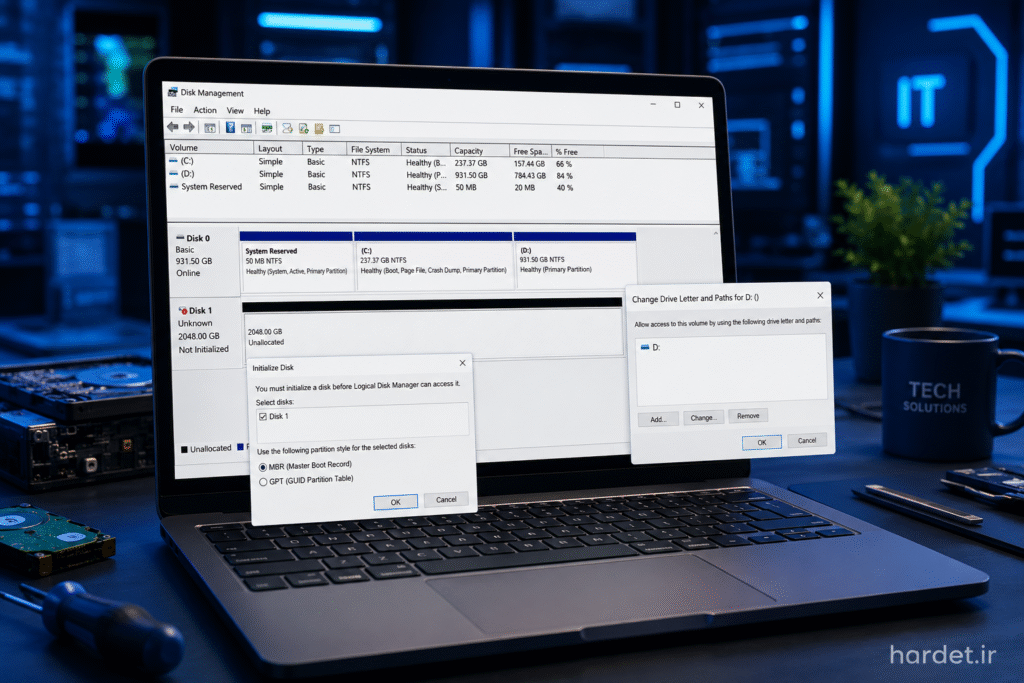The image size is (1024, 683).
Task: Click the D: drive icon in Change Drive Letter list
Action: [x=645, y=347]
